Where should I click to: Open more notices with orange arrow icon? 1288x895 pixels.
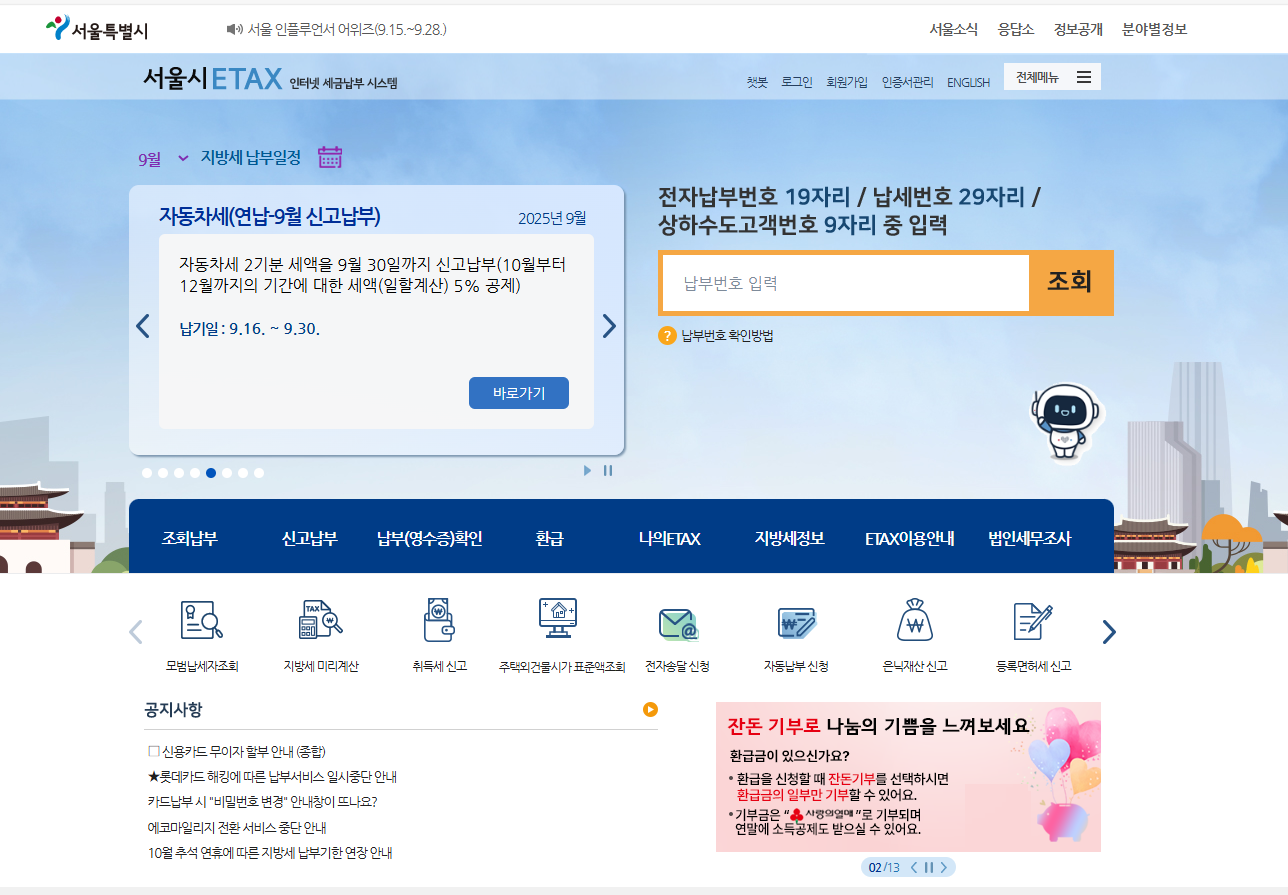pyautogui.click(x=650, y=710)
